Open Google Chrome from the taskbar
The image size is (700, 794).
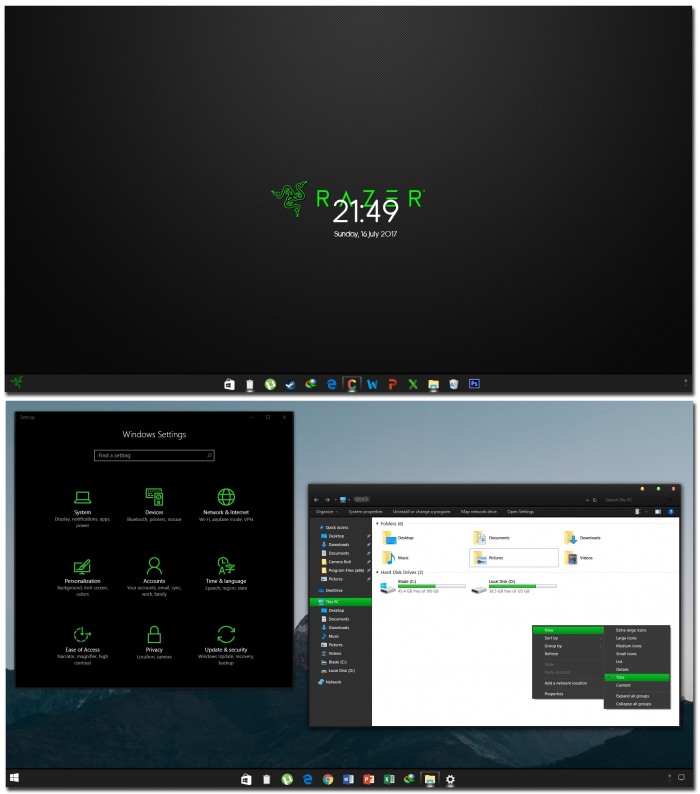point(328,779)
